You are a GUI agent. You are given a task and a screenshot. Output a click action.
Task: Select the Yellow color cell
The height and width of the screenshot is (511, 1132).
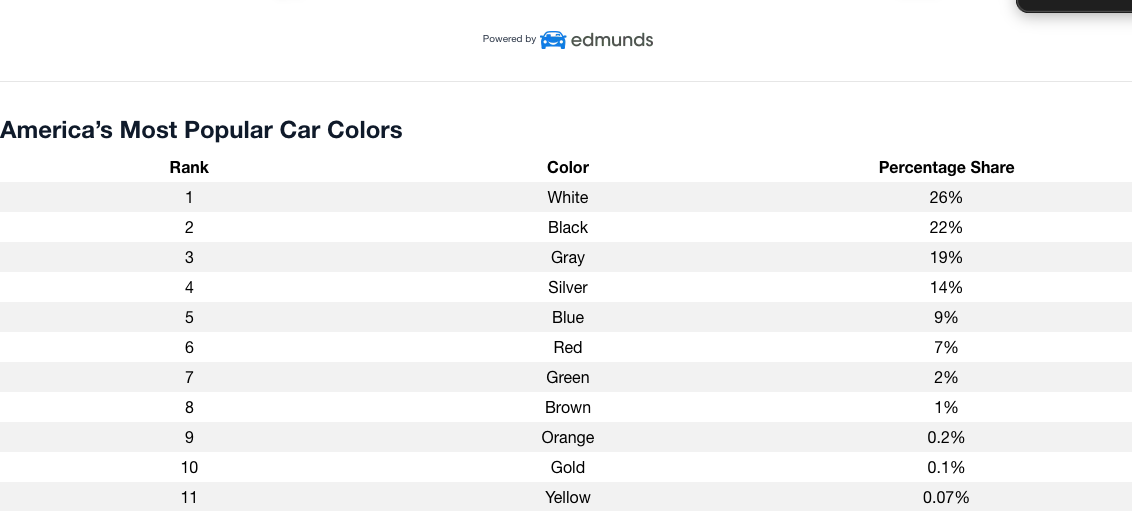(x=568, y=497)
